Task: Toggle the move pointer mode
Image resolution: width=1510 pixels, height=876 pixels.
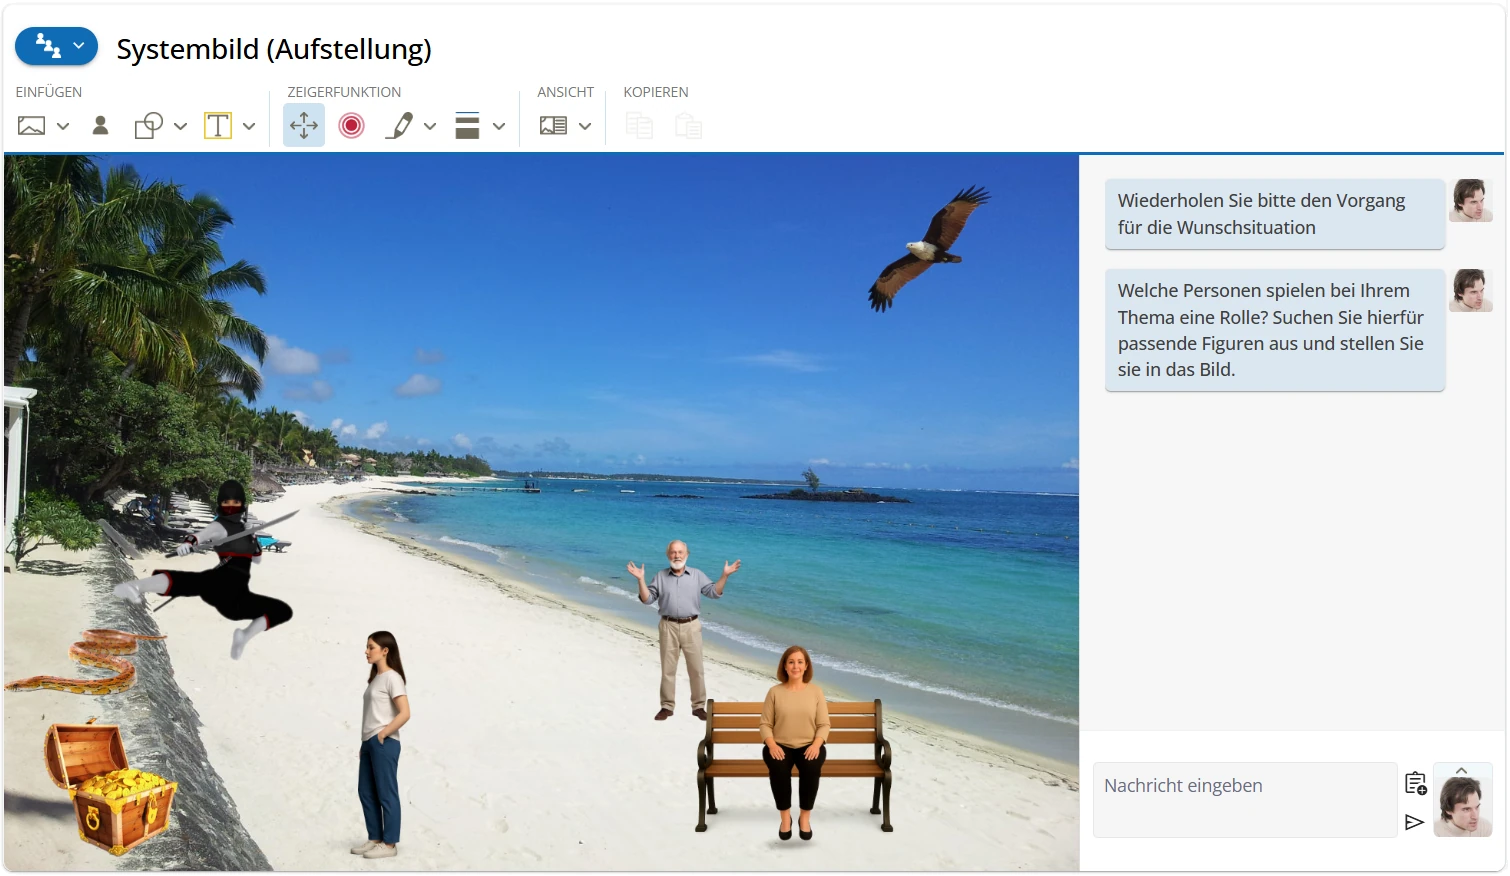Action: pos(304,126)
